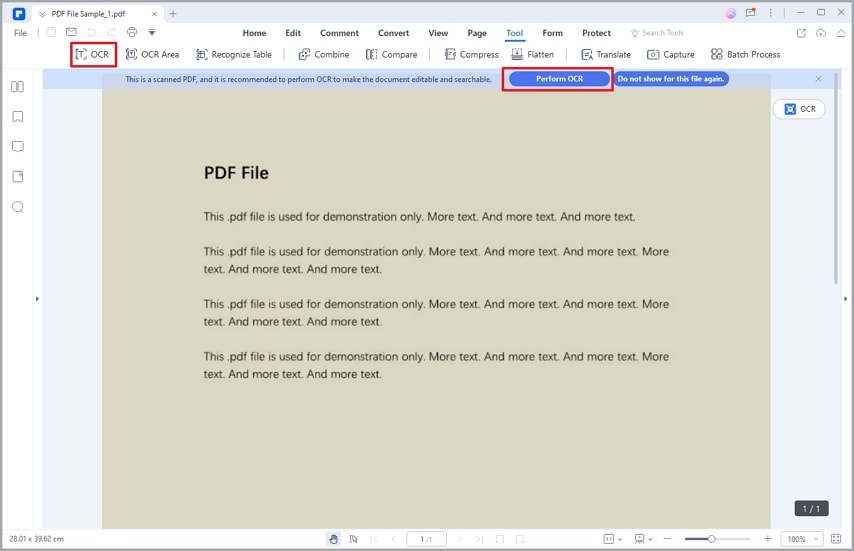Click Do not show for this file again

[x=671, y=79]
